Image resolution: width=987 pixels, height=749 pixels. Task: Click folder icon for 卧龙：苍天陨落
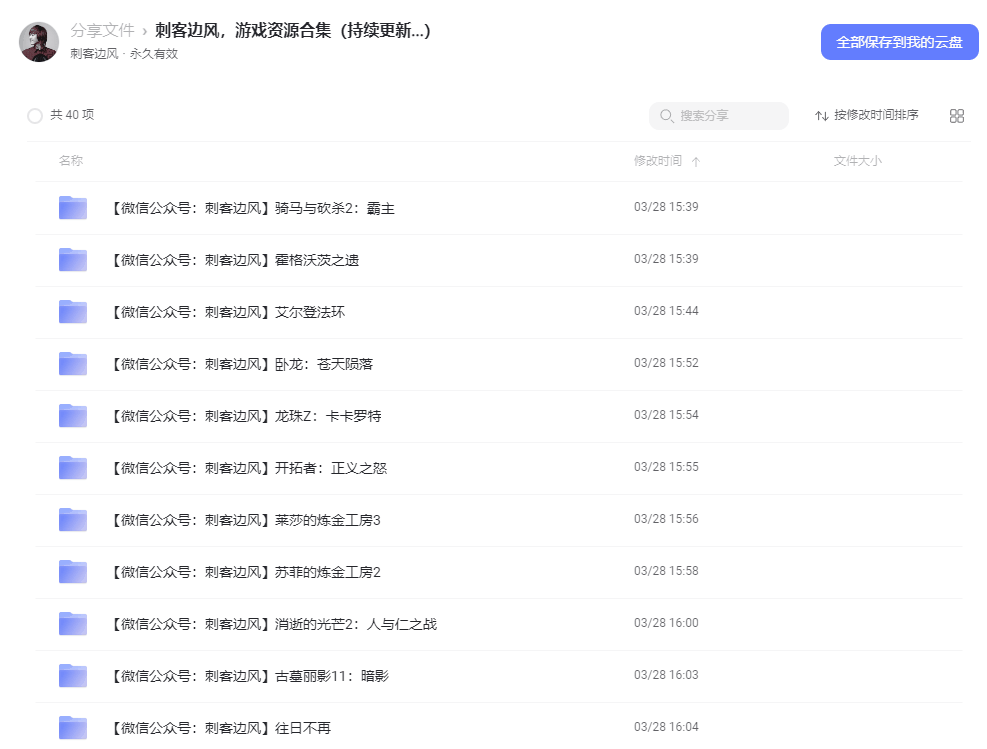[x=73, y=363]
